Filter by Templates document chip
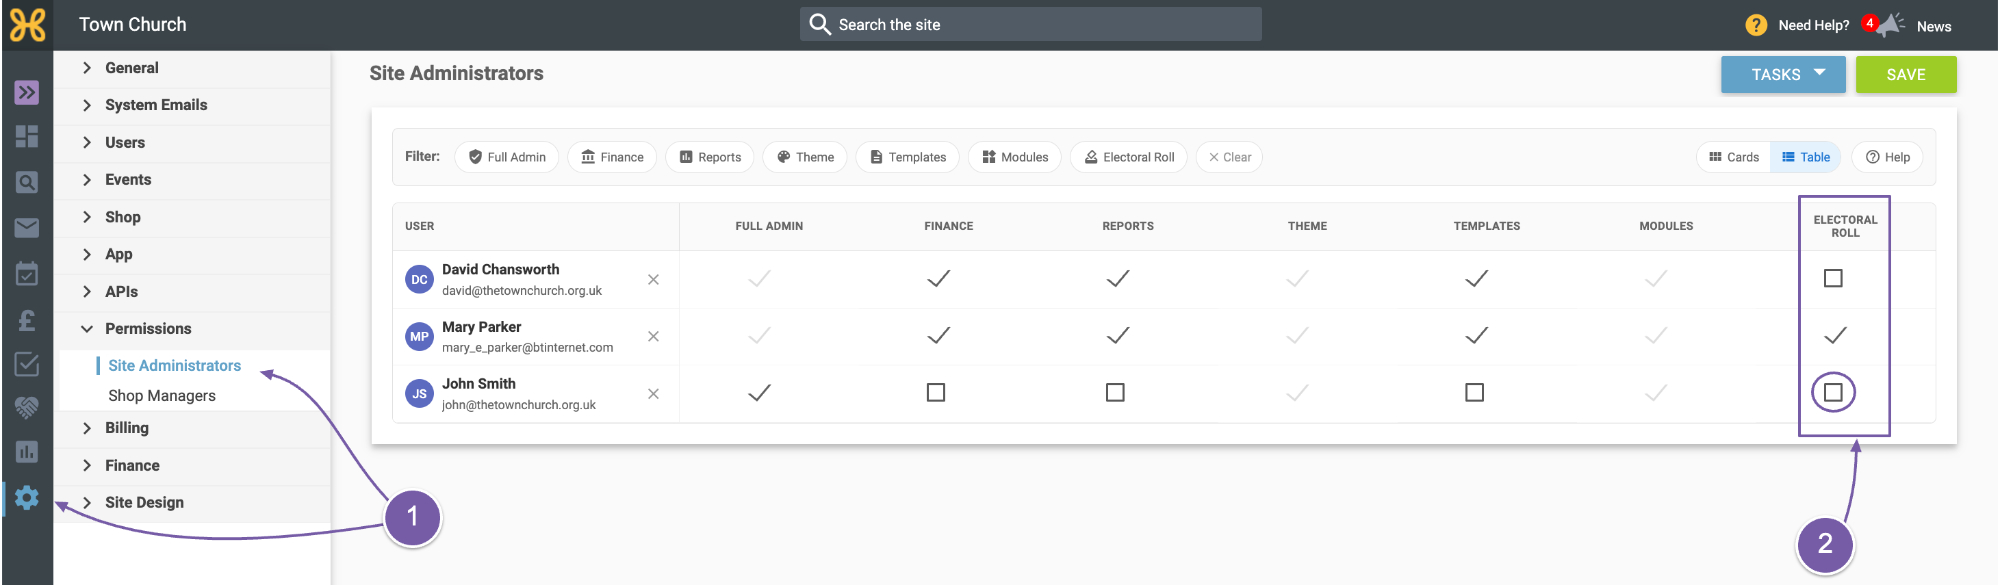2000x585 pixels. [x=907, y=157]
